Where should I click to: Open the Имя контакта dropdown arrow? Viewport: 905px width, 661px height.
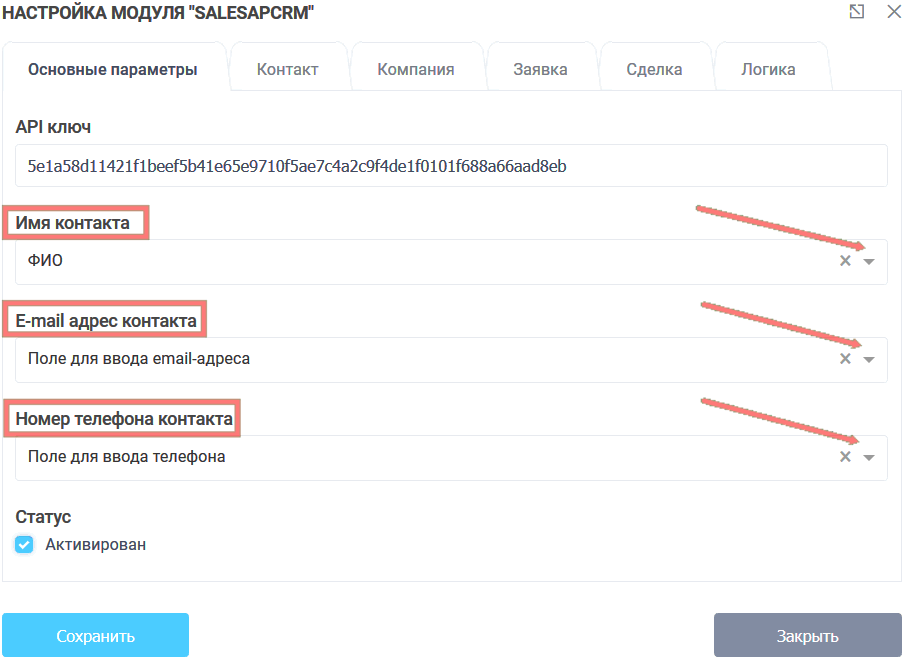tap(868, 261)
